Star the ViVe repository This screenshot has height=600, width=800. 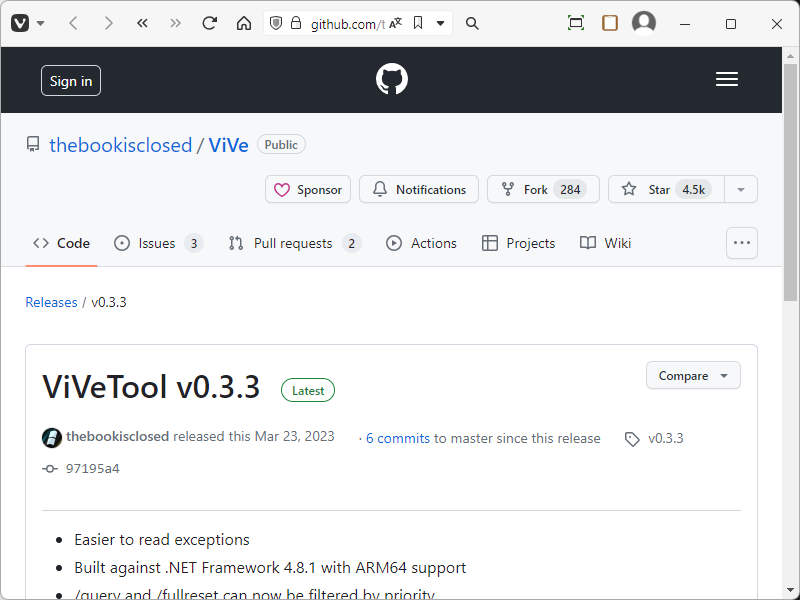[x=666, y=189]
